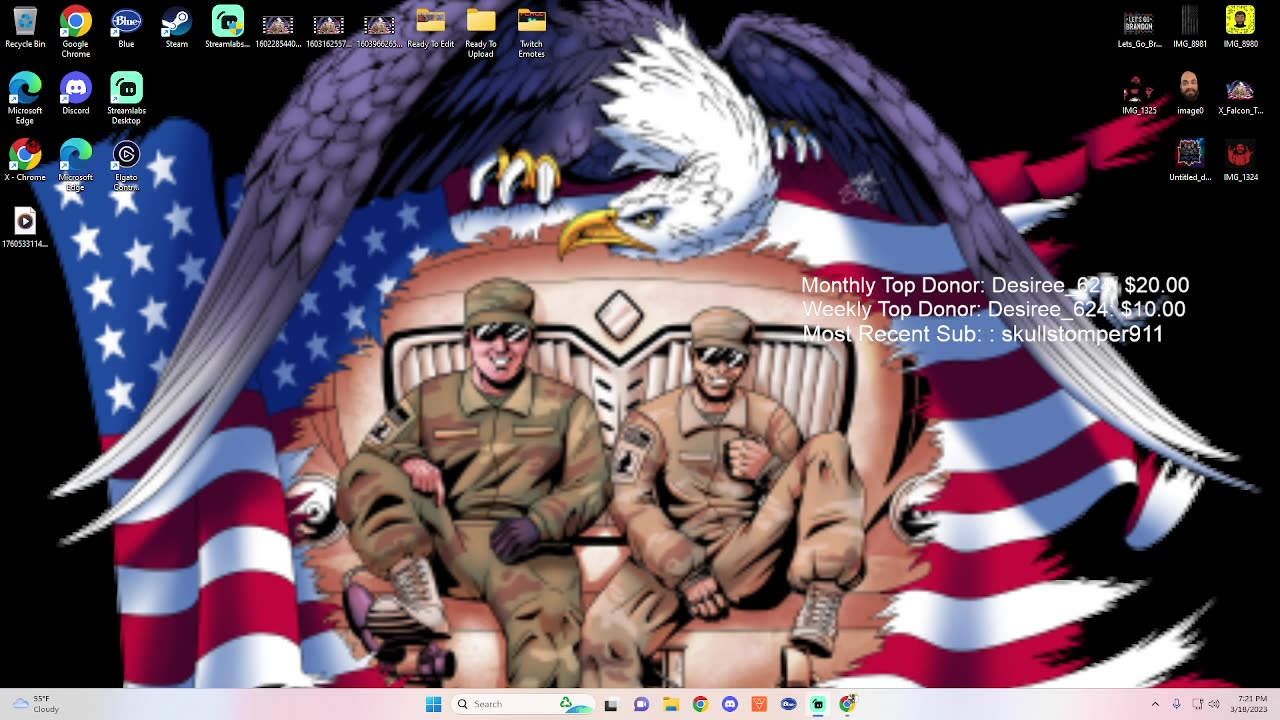Select the Microsoft Edge shortcut beside Elgato
The width and height of the screenshot is (1280, 720).
76,165
